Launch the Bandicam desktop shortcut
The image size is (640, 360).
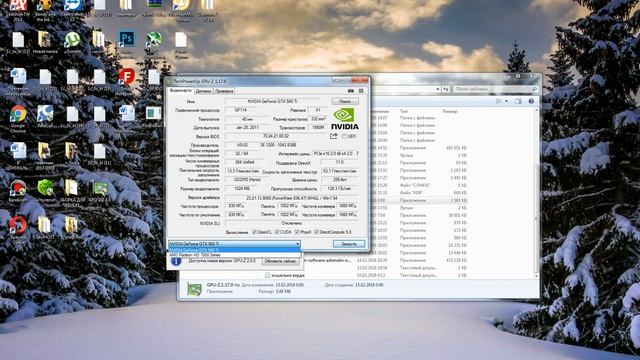coord(18,188)
